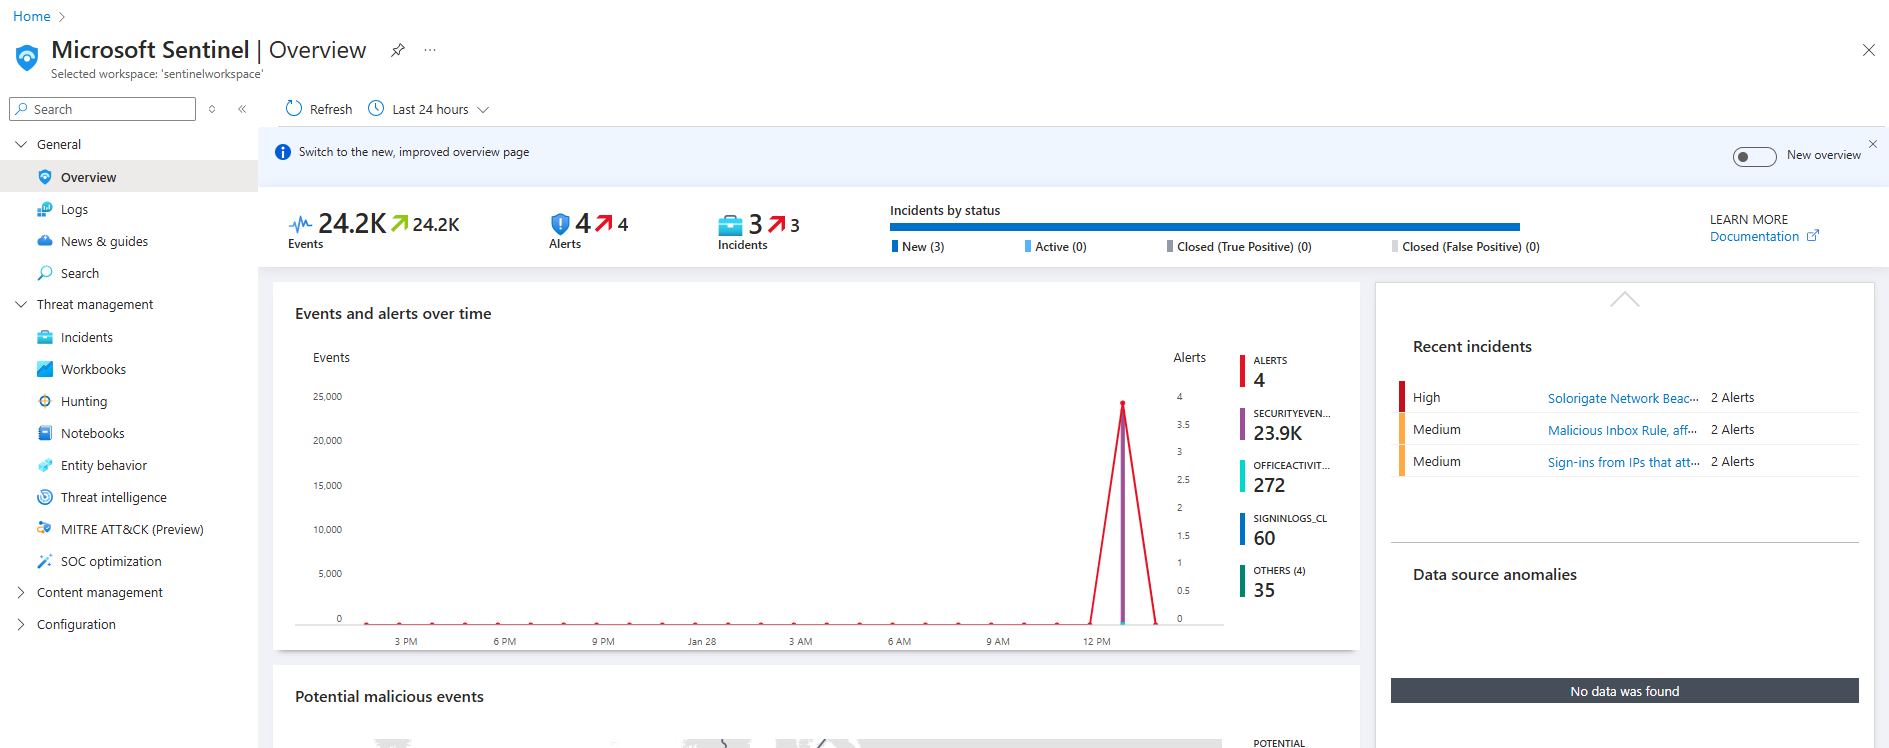
Task: Focus the sidebar Search input field
Action: coord(102,109)
